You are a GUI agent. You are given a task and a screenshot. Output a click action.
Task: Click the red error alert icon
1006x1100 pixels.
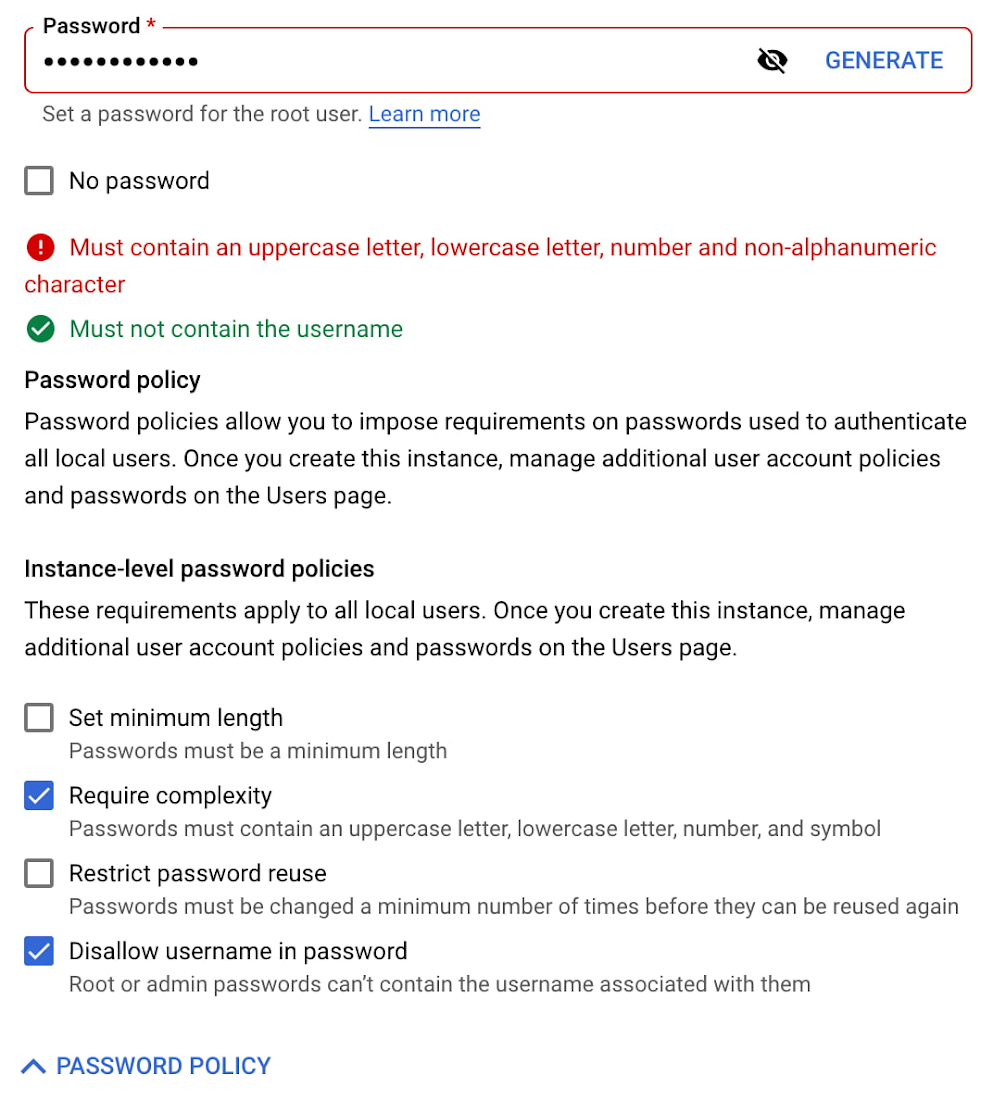38,247
